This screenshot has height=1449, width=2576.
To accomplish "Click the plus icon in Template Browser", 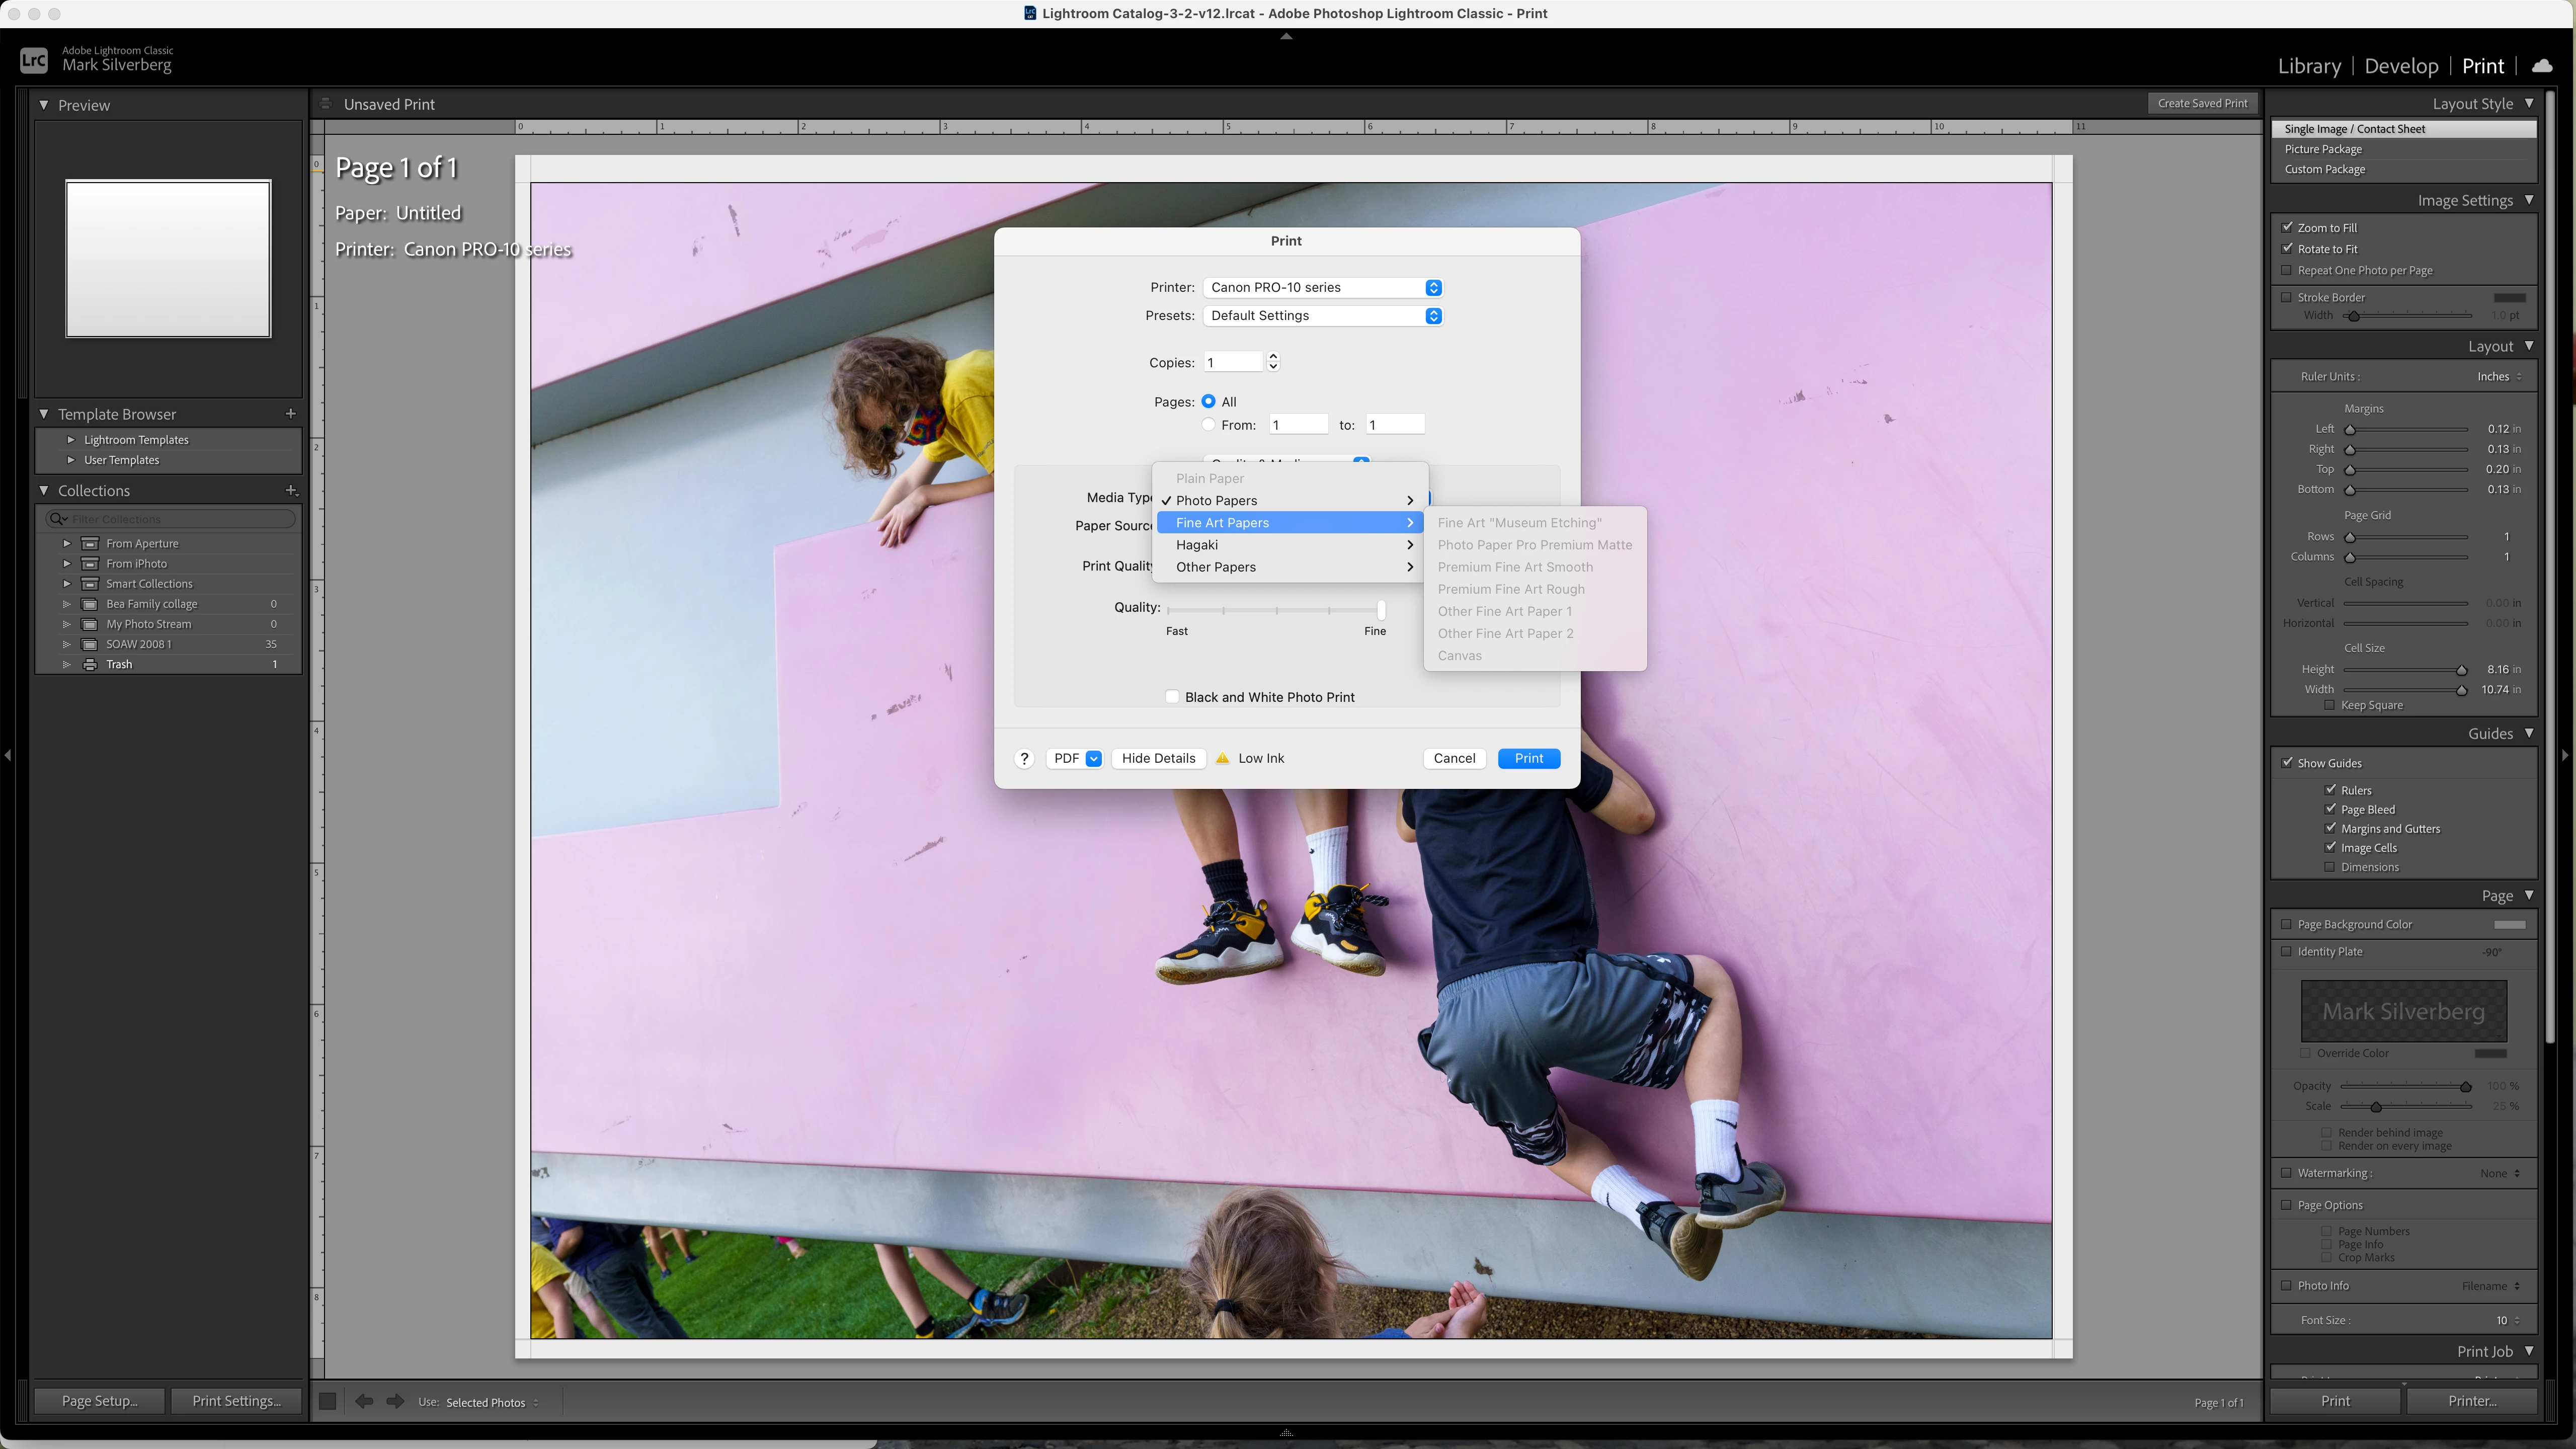I will 291,413.
